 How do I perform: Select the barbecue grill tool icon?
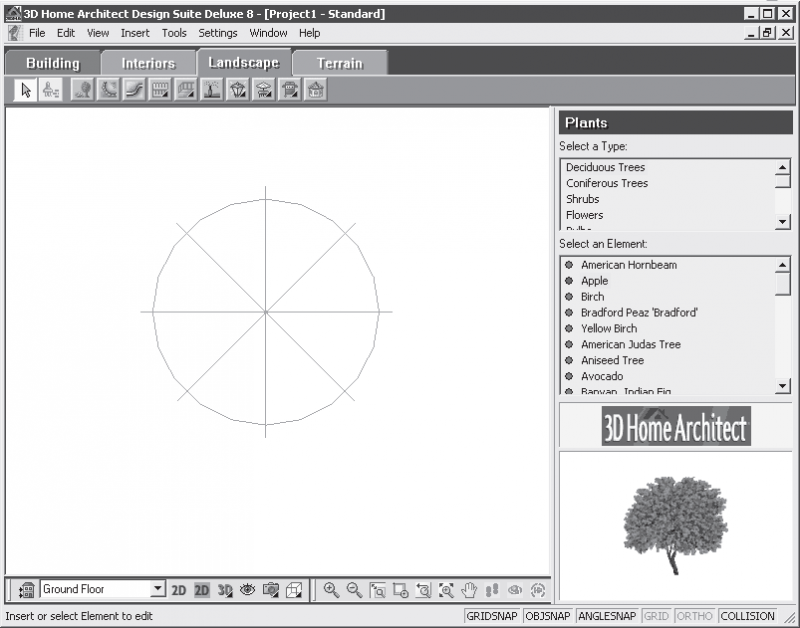(290, 90)
